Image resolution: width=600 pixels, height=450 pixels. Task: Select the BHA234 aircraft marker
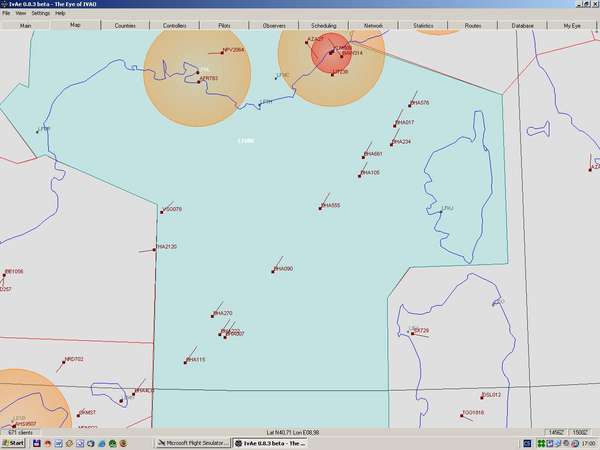pyautogui.click(x=391, y=145)
